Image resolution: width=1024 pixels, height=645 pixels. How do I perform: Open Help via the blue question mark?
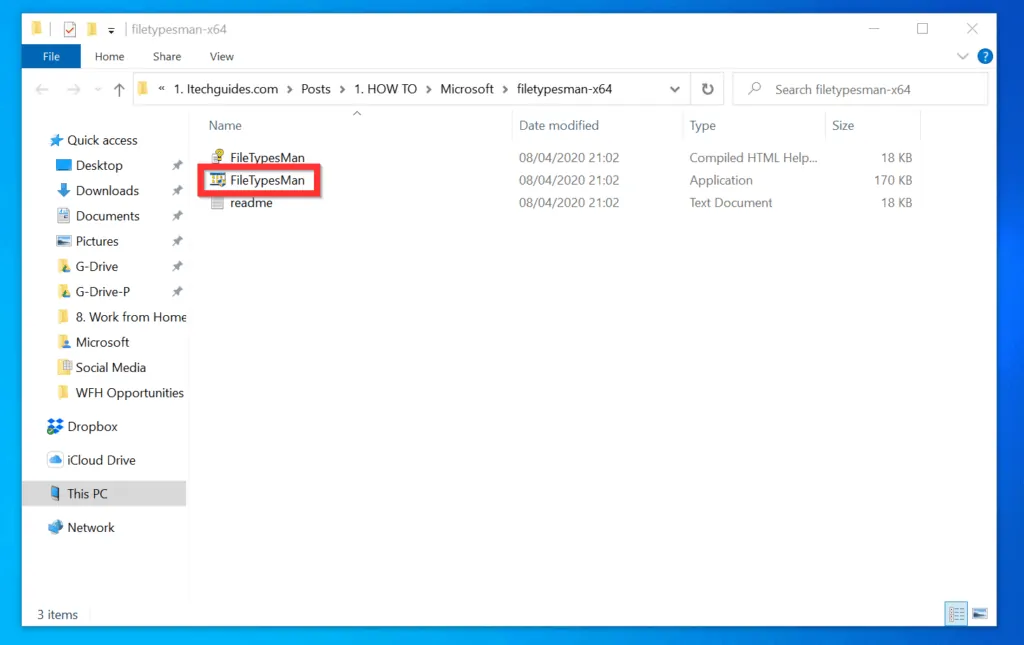click(x=985, y=57)
